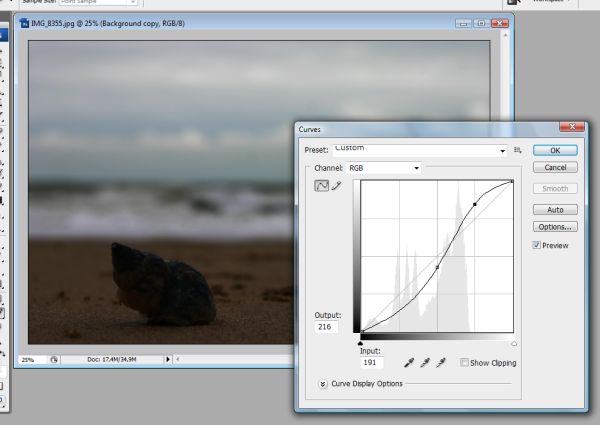Open the Channel RGB dropdown
Viewport: 600px width, 425px height.
click(x=383, y=168)
